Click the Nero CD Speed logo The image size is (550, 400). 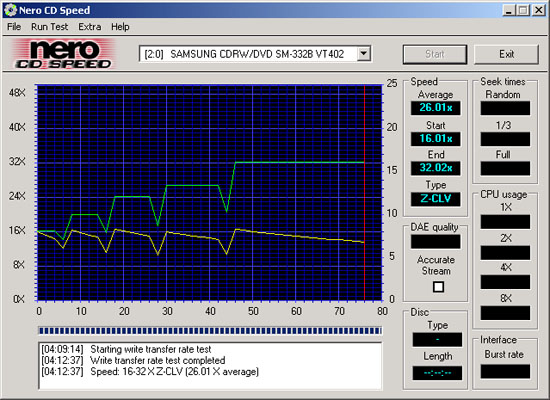63,54
